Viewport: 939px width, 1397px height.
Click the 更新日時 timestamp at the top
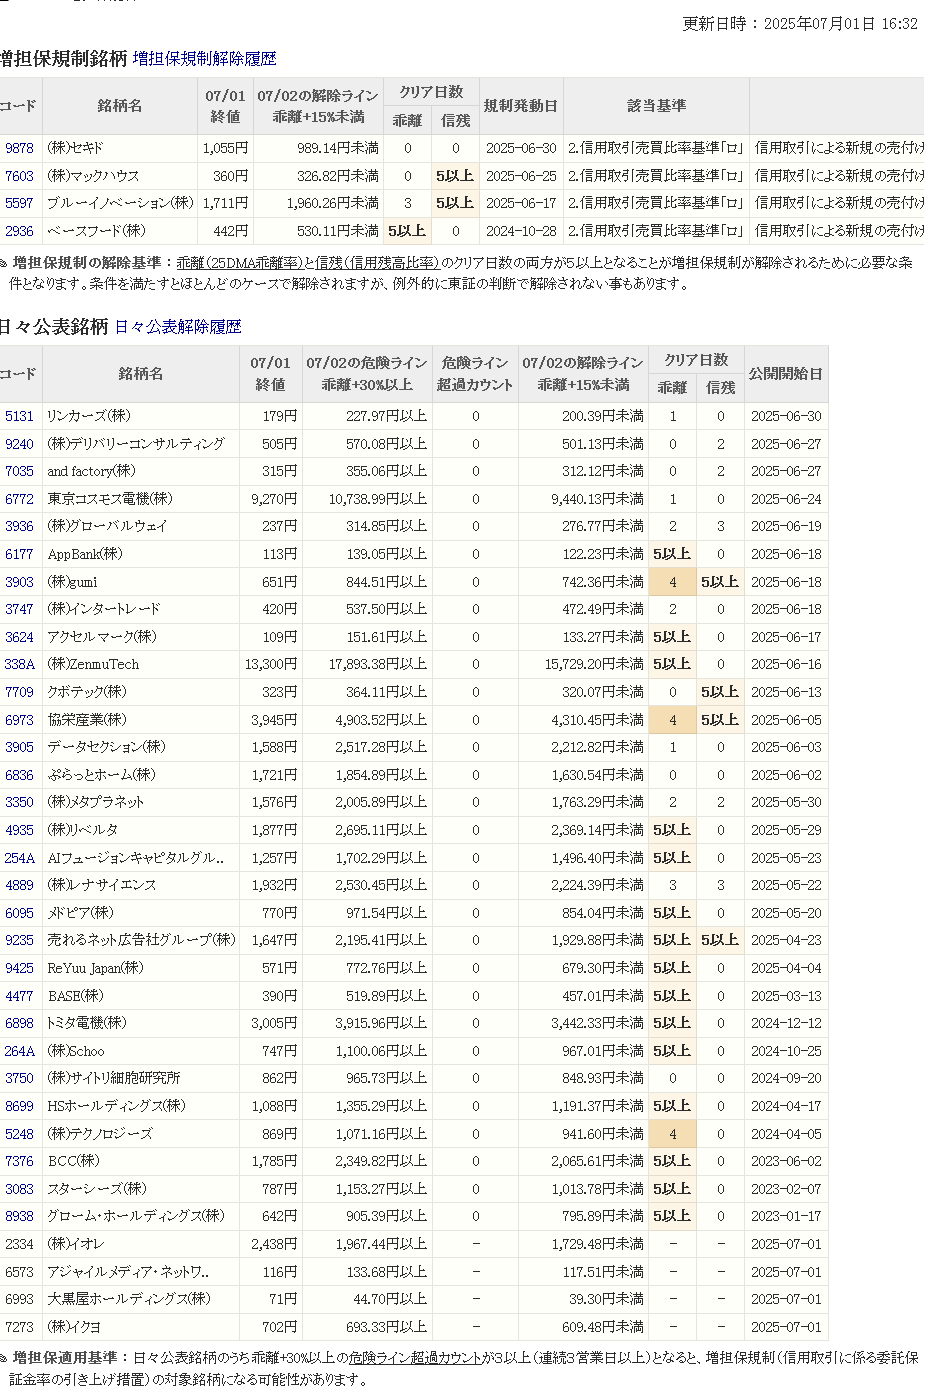(x=800, y=24)
